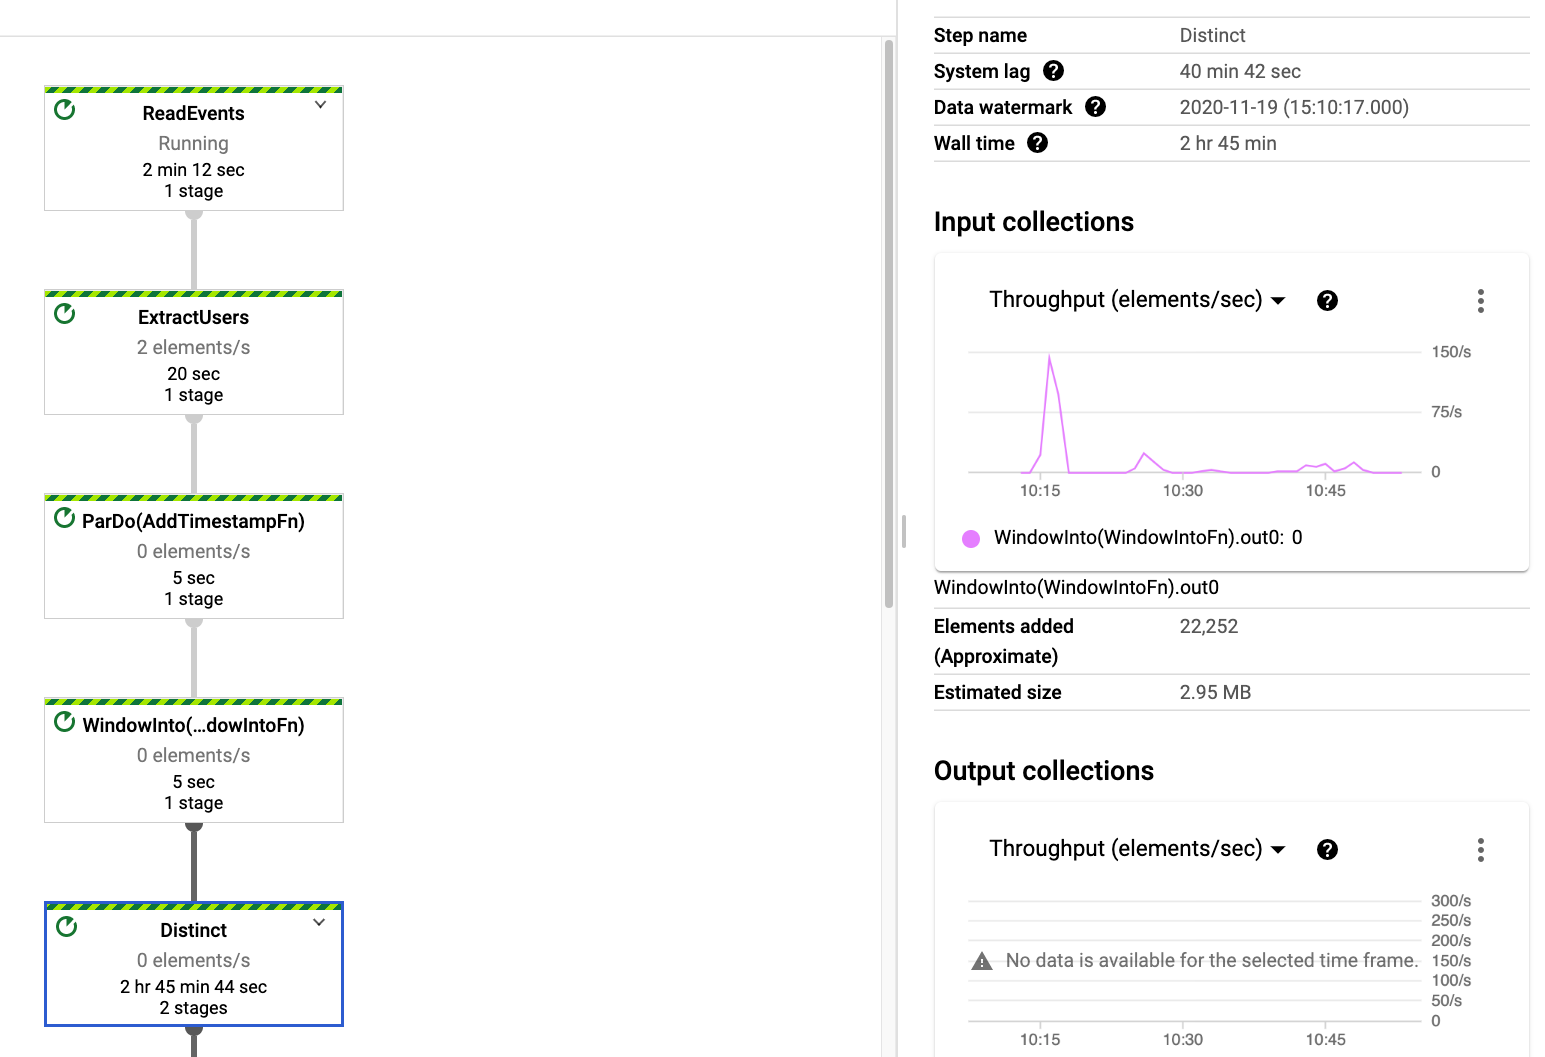The height and width of the screenshot is (1057, 1545).
Task: Click the panel divider resize handle
Action: tap(903, 531)
